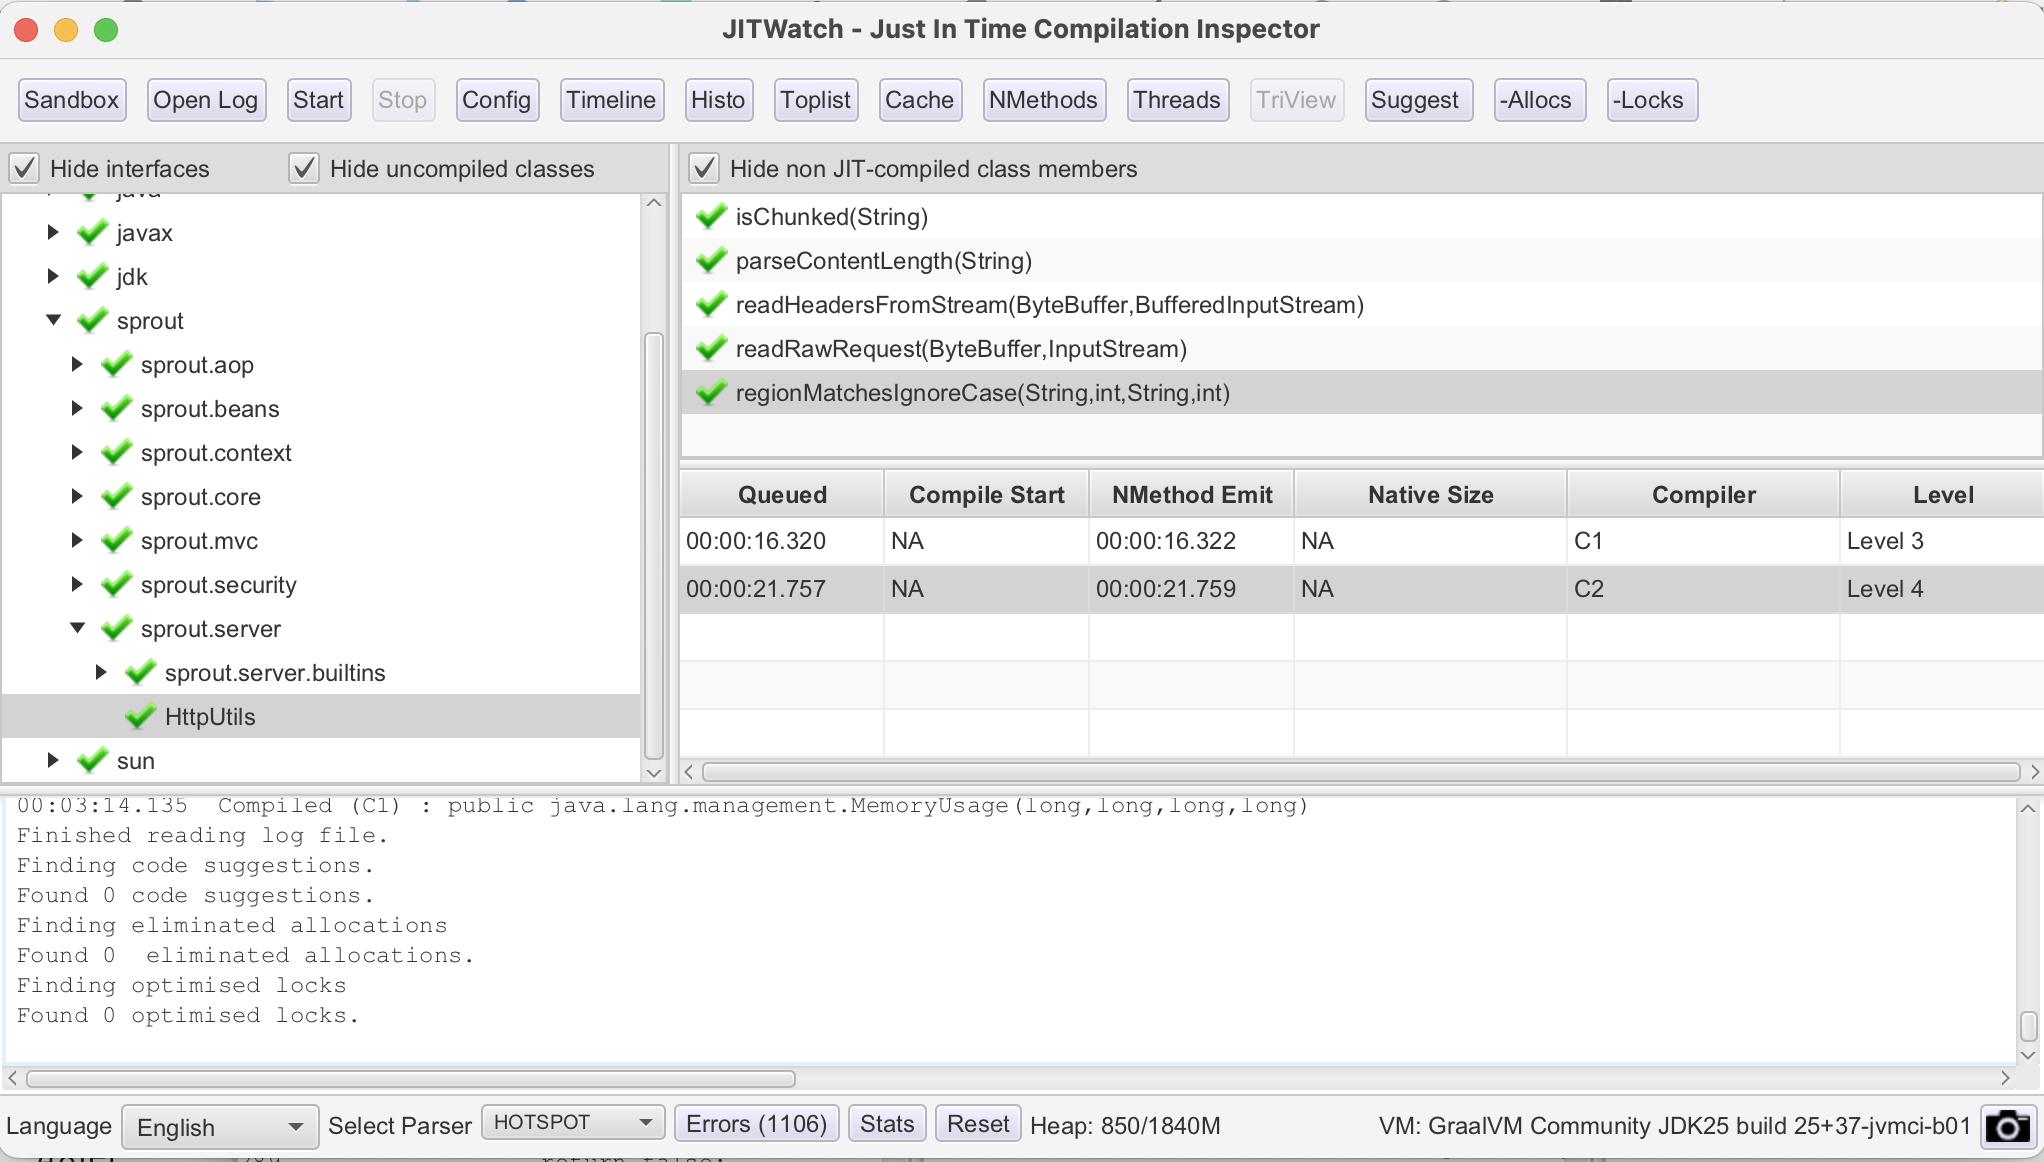Open the Language dropdown set to English
Image resolution: width=2044 pixels, height=1162 pixels.
click(220, 1127)
